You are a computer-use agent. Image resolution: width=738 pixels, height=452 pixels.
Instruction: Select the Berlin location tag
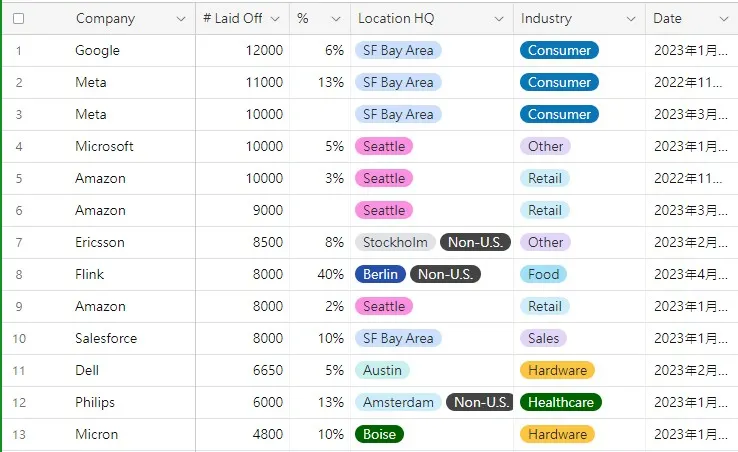coord(380,274)
